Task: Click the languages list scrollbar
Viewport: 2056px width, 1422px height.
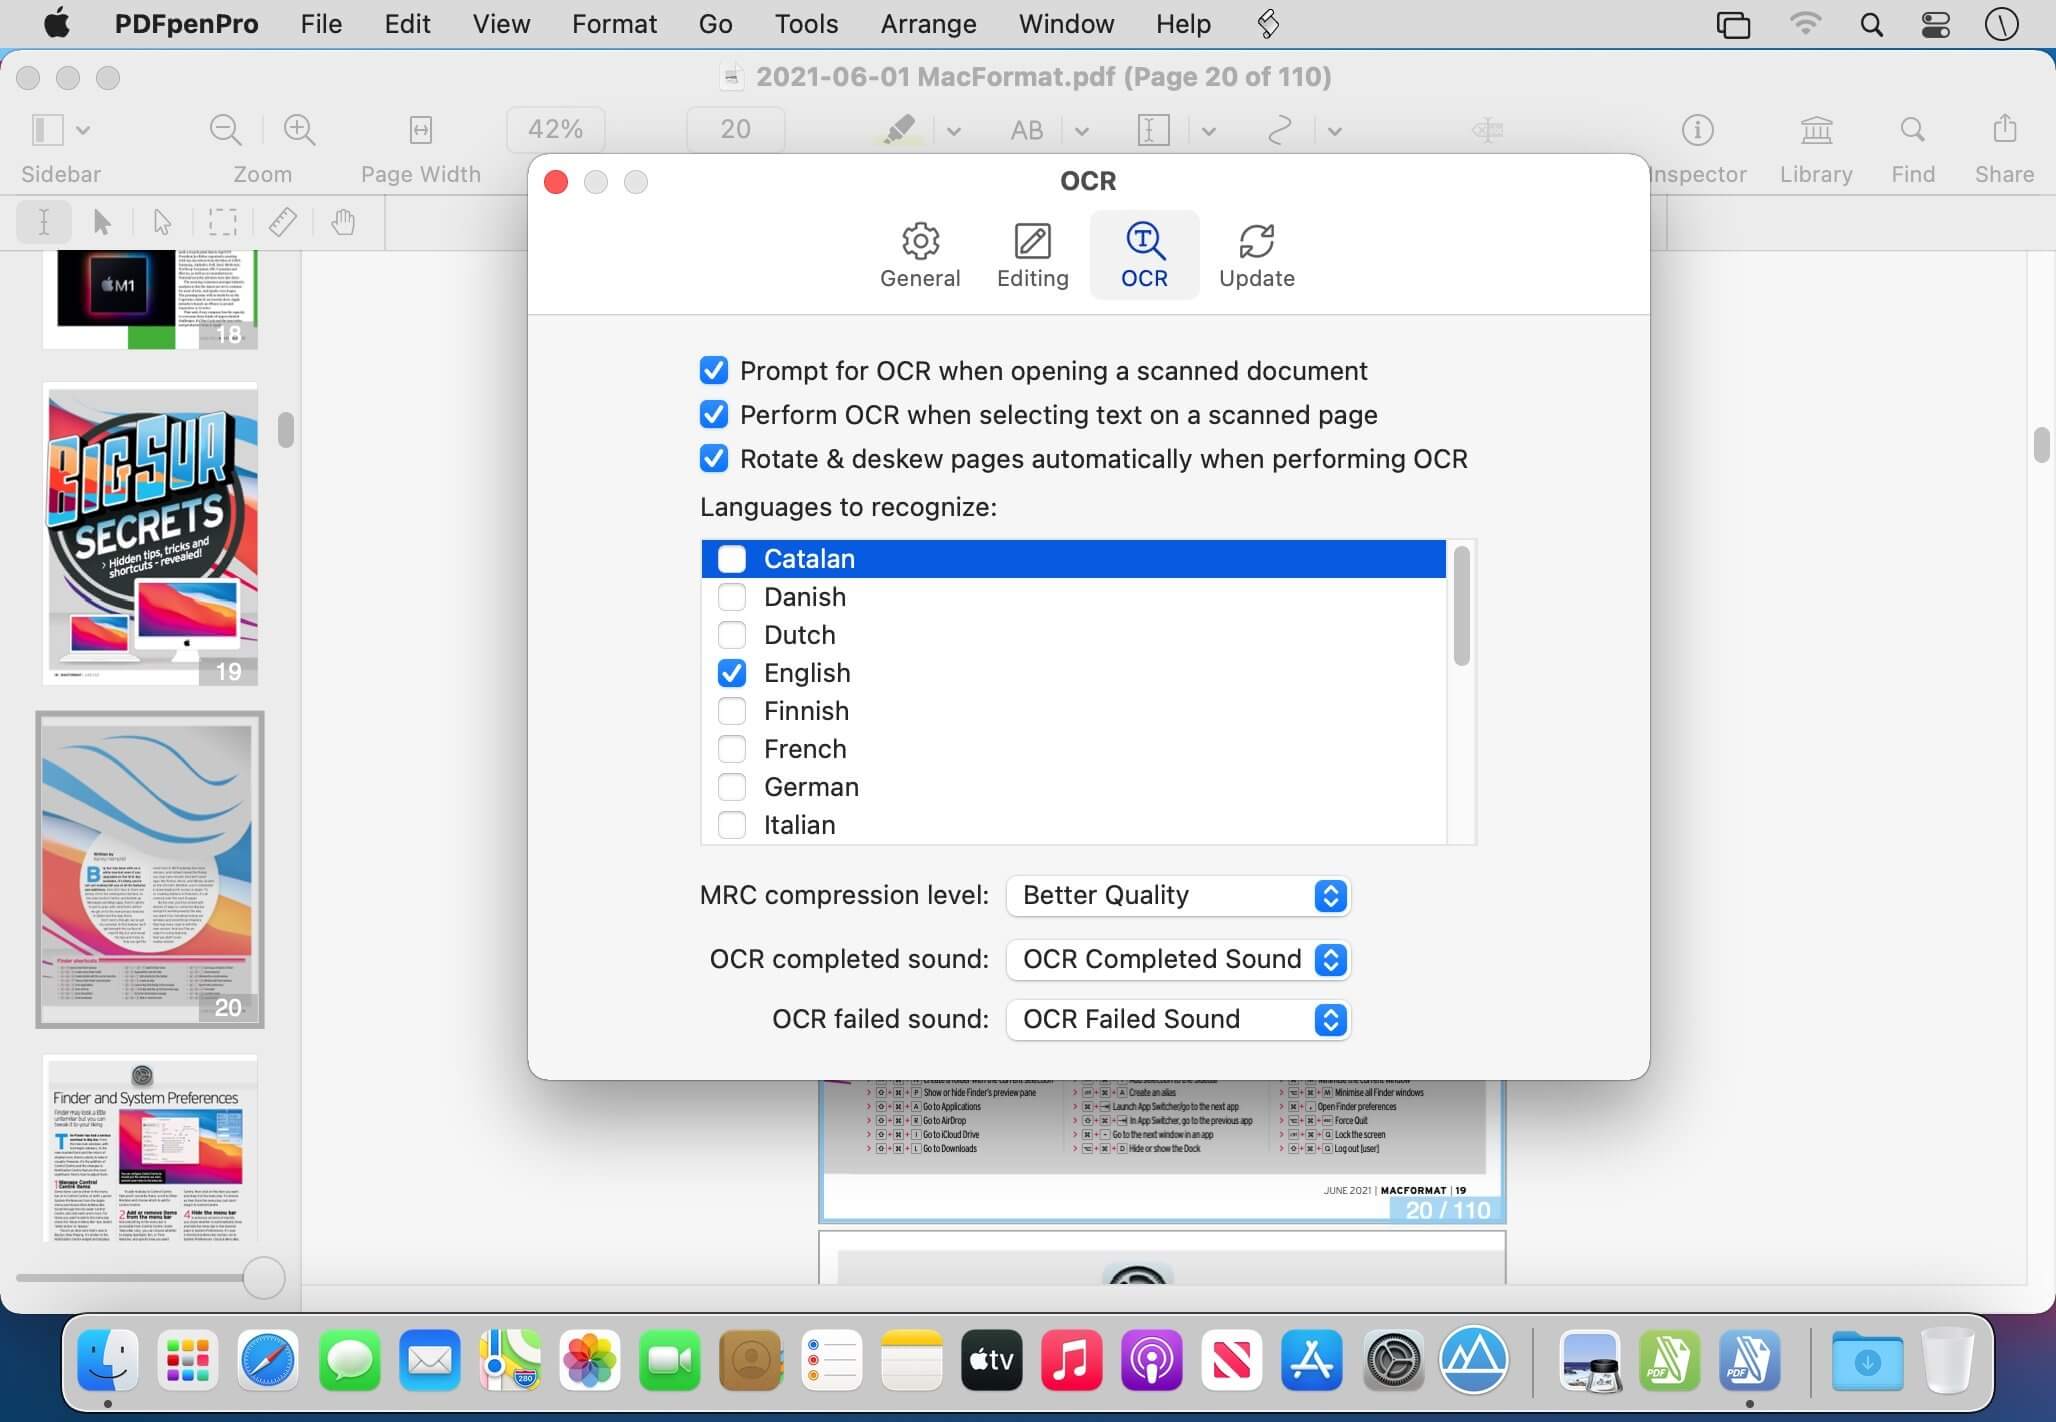Action: (x=1462, y=606)
